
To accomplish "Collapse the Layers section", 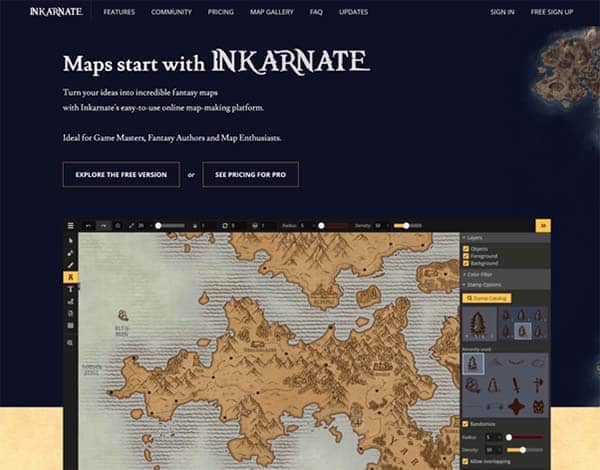I will click(x=505, y=238).
